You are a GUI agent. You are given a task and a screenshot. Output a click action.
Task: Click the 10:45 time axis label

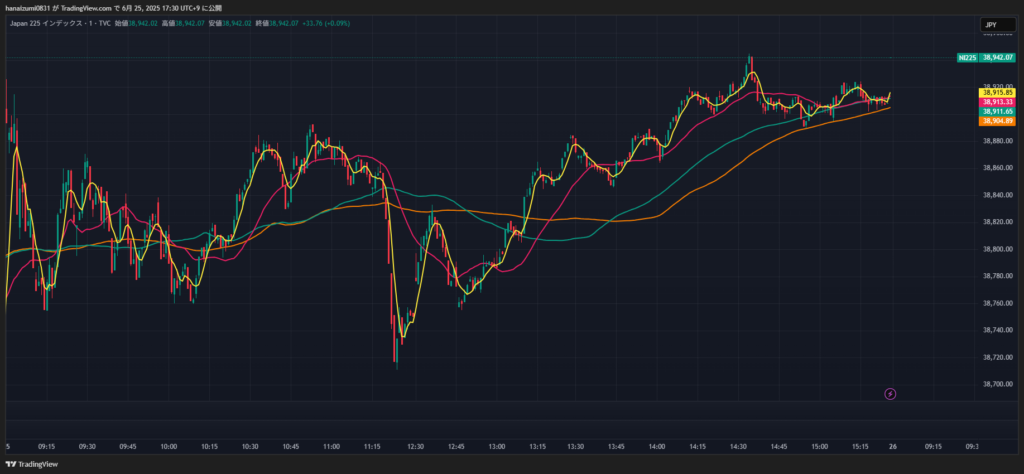point(291,447)
